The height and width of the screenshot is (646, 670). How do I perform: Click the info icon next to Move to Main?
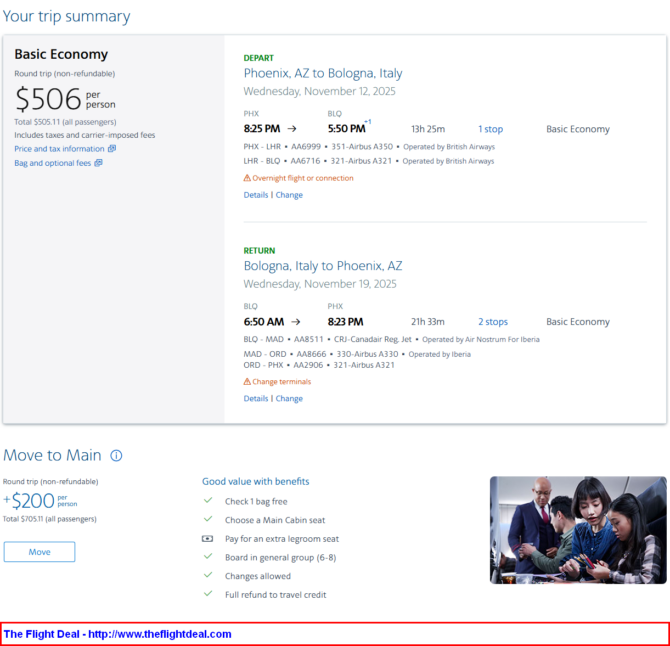pos(116,456)
